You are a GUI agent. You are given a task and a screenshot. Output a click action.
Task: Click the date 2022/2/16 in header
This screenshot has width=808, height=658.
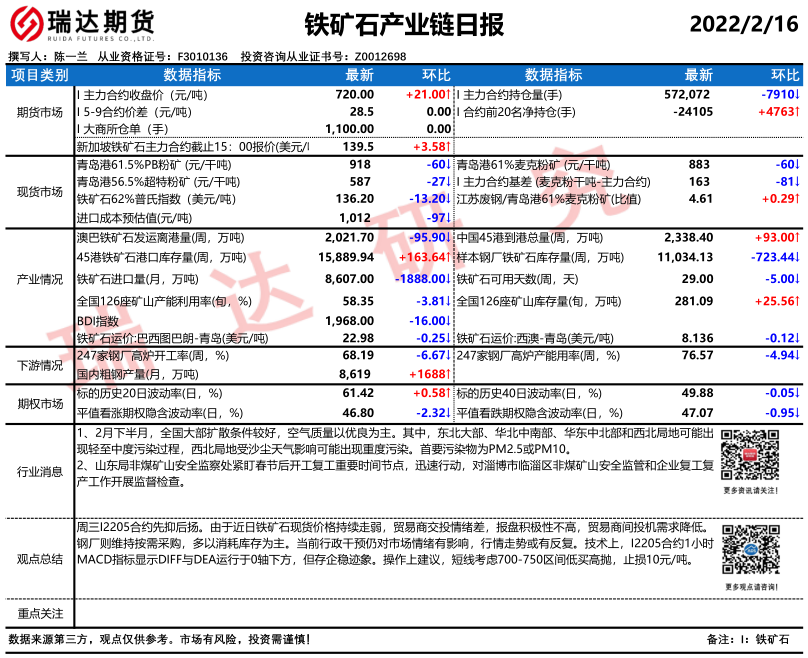click(745, 24)
